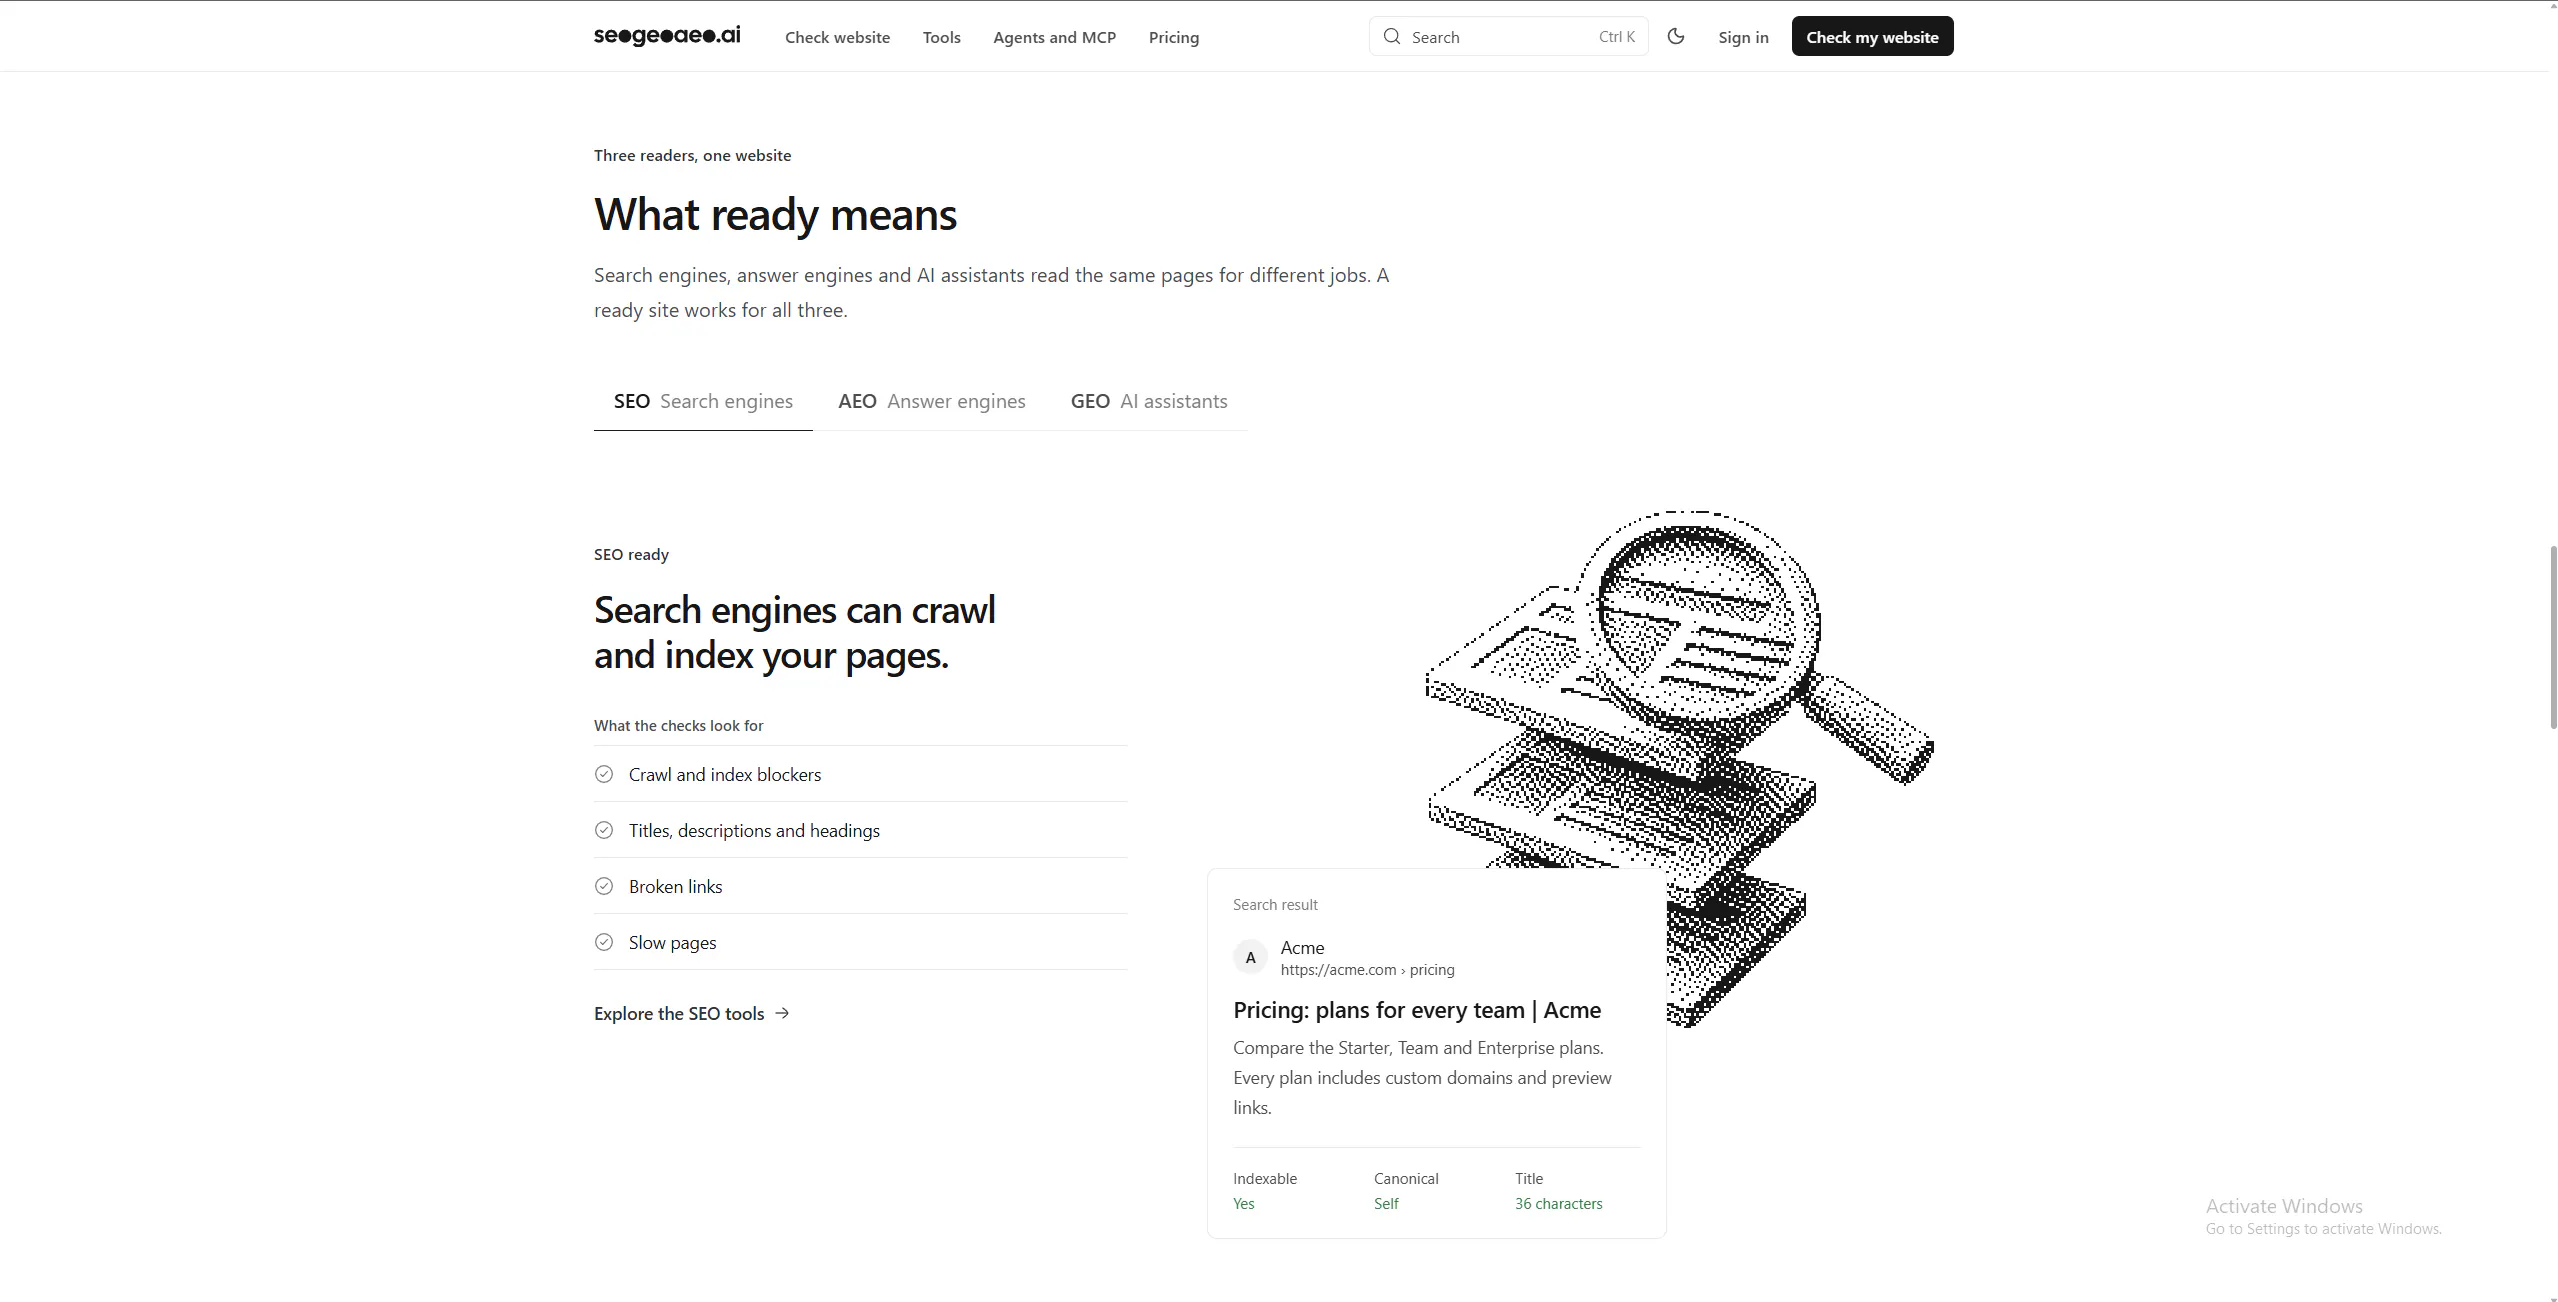Viewport: 2558px width, 1302px height.
Task: Click the Broken links row
Action: (x=861, y=886)
